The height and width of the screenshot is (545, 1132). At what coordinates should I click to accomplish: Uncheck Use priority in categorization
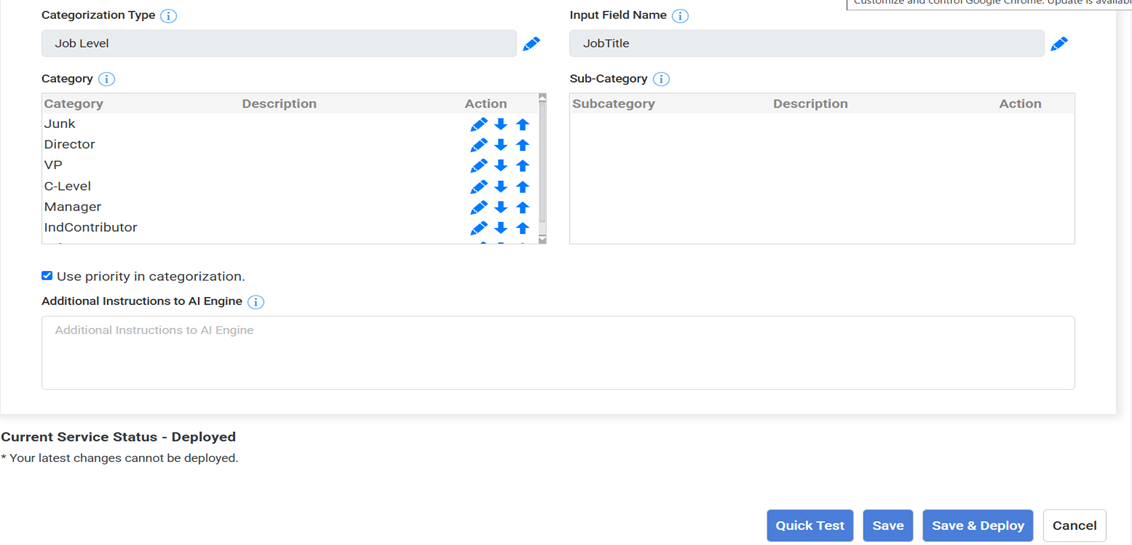[x=47, y=276]
